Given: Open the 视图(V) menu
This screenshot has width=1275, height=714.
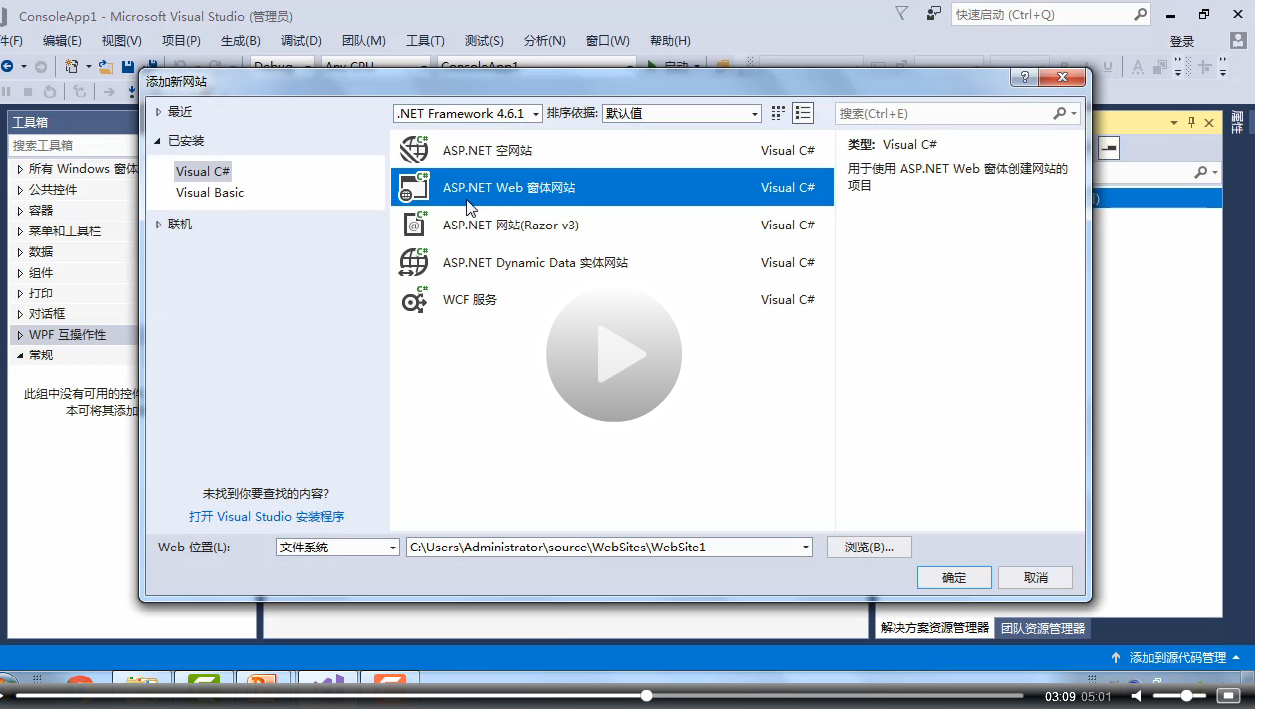Looking at the screenshot, I should point(122,41).
